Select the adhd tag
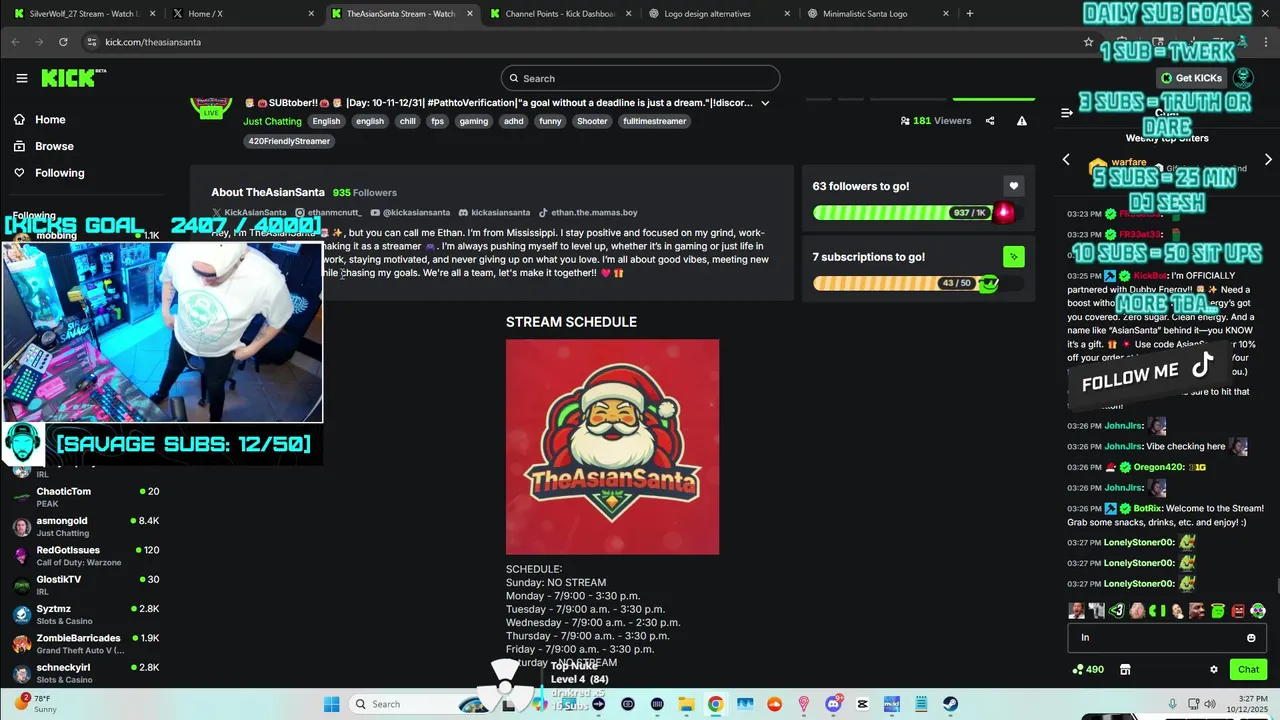Screen dimensions: 1280x720 pos(513,121)
